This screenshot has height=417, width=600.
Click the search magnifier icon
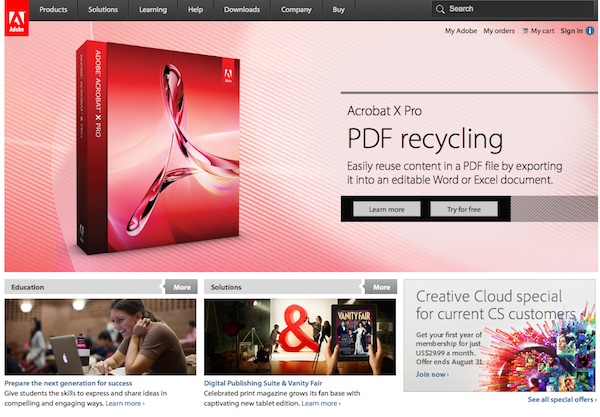click(x=440, y=9)
